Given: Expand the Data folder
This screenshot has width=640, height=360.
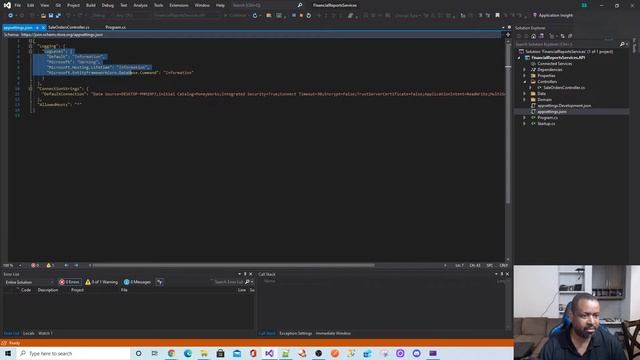Looking at the screenshot, I should coord(524,93).
